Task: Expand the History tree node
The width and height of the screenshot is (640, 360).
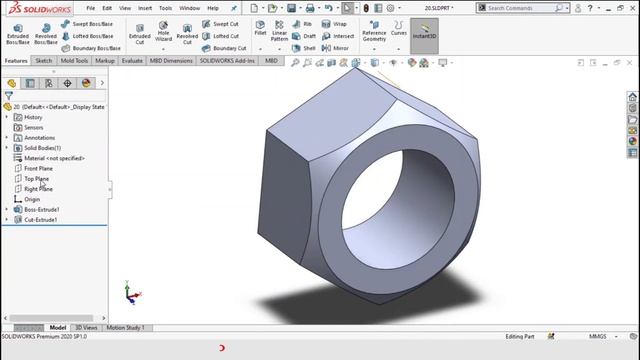Action: (x=7, y=117)
